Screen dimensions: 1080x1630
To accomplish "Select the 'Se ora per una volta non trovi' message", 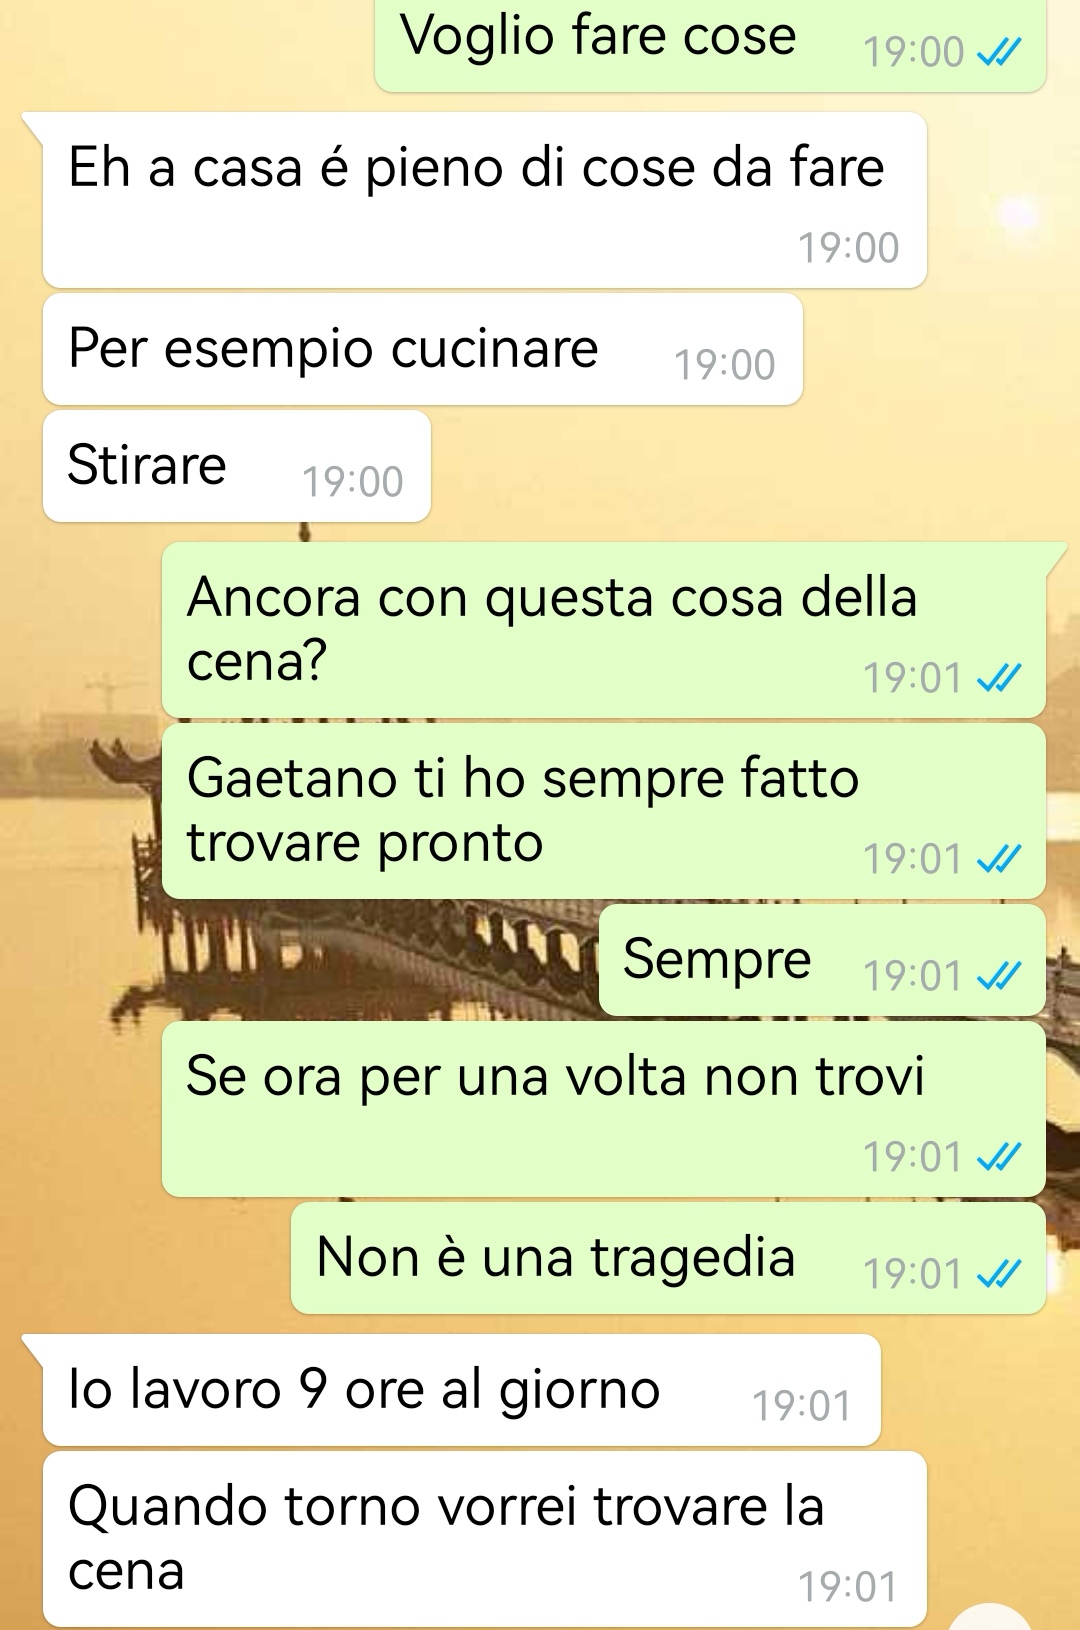I will (604, 1109).
